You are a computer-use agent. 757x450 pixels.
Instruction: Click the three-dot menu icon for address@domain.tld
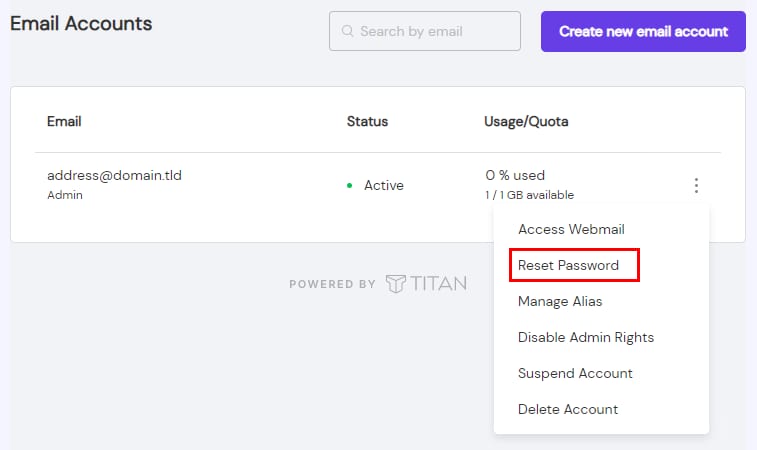click(x=696, y=185)
